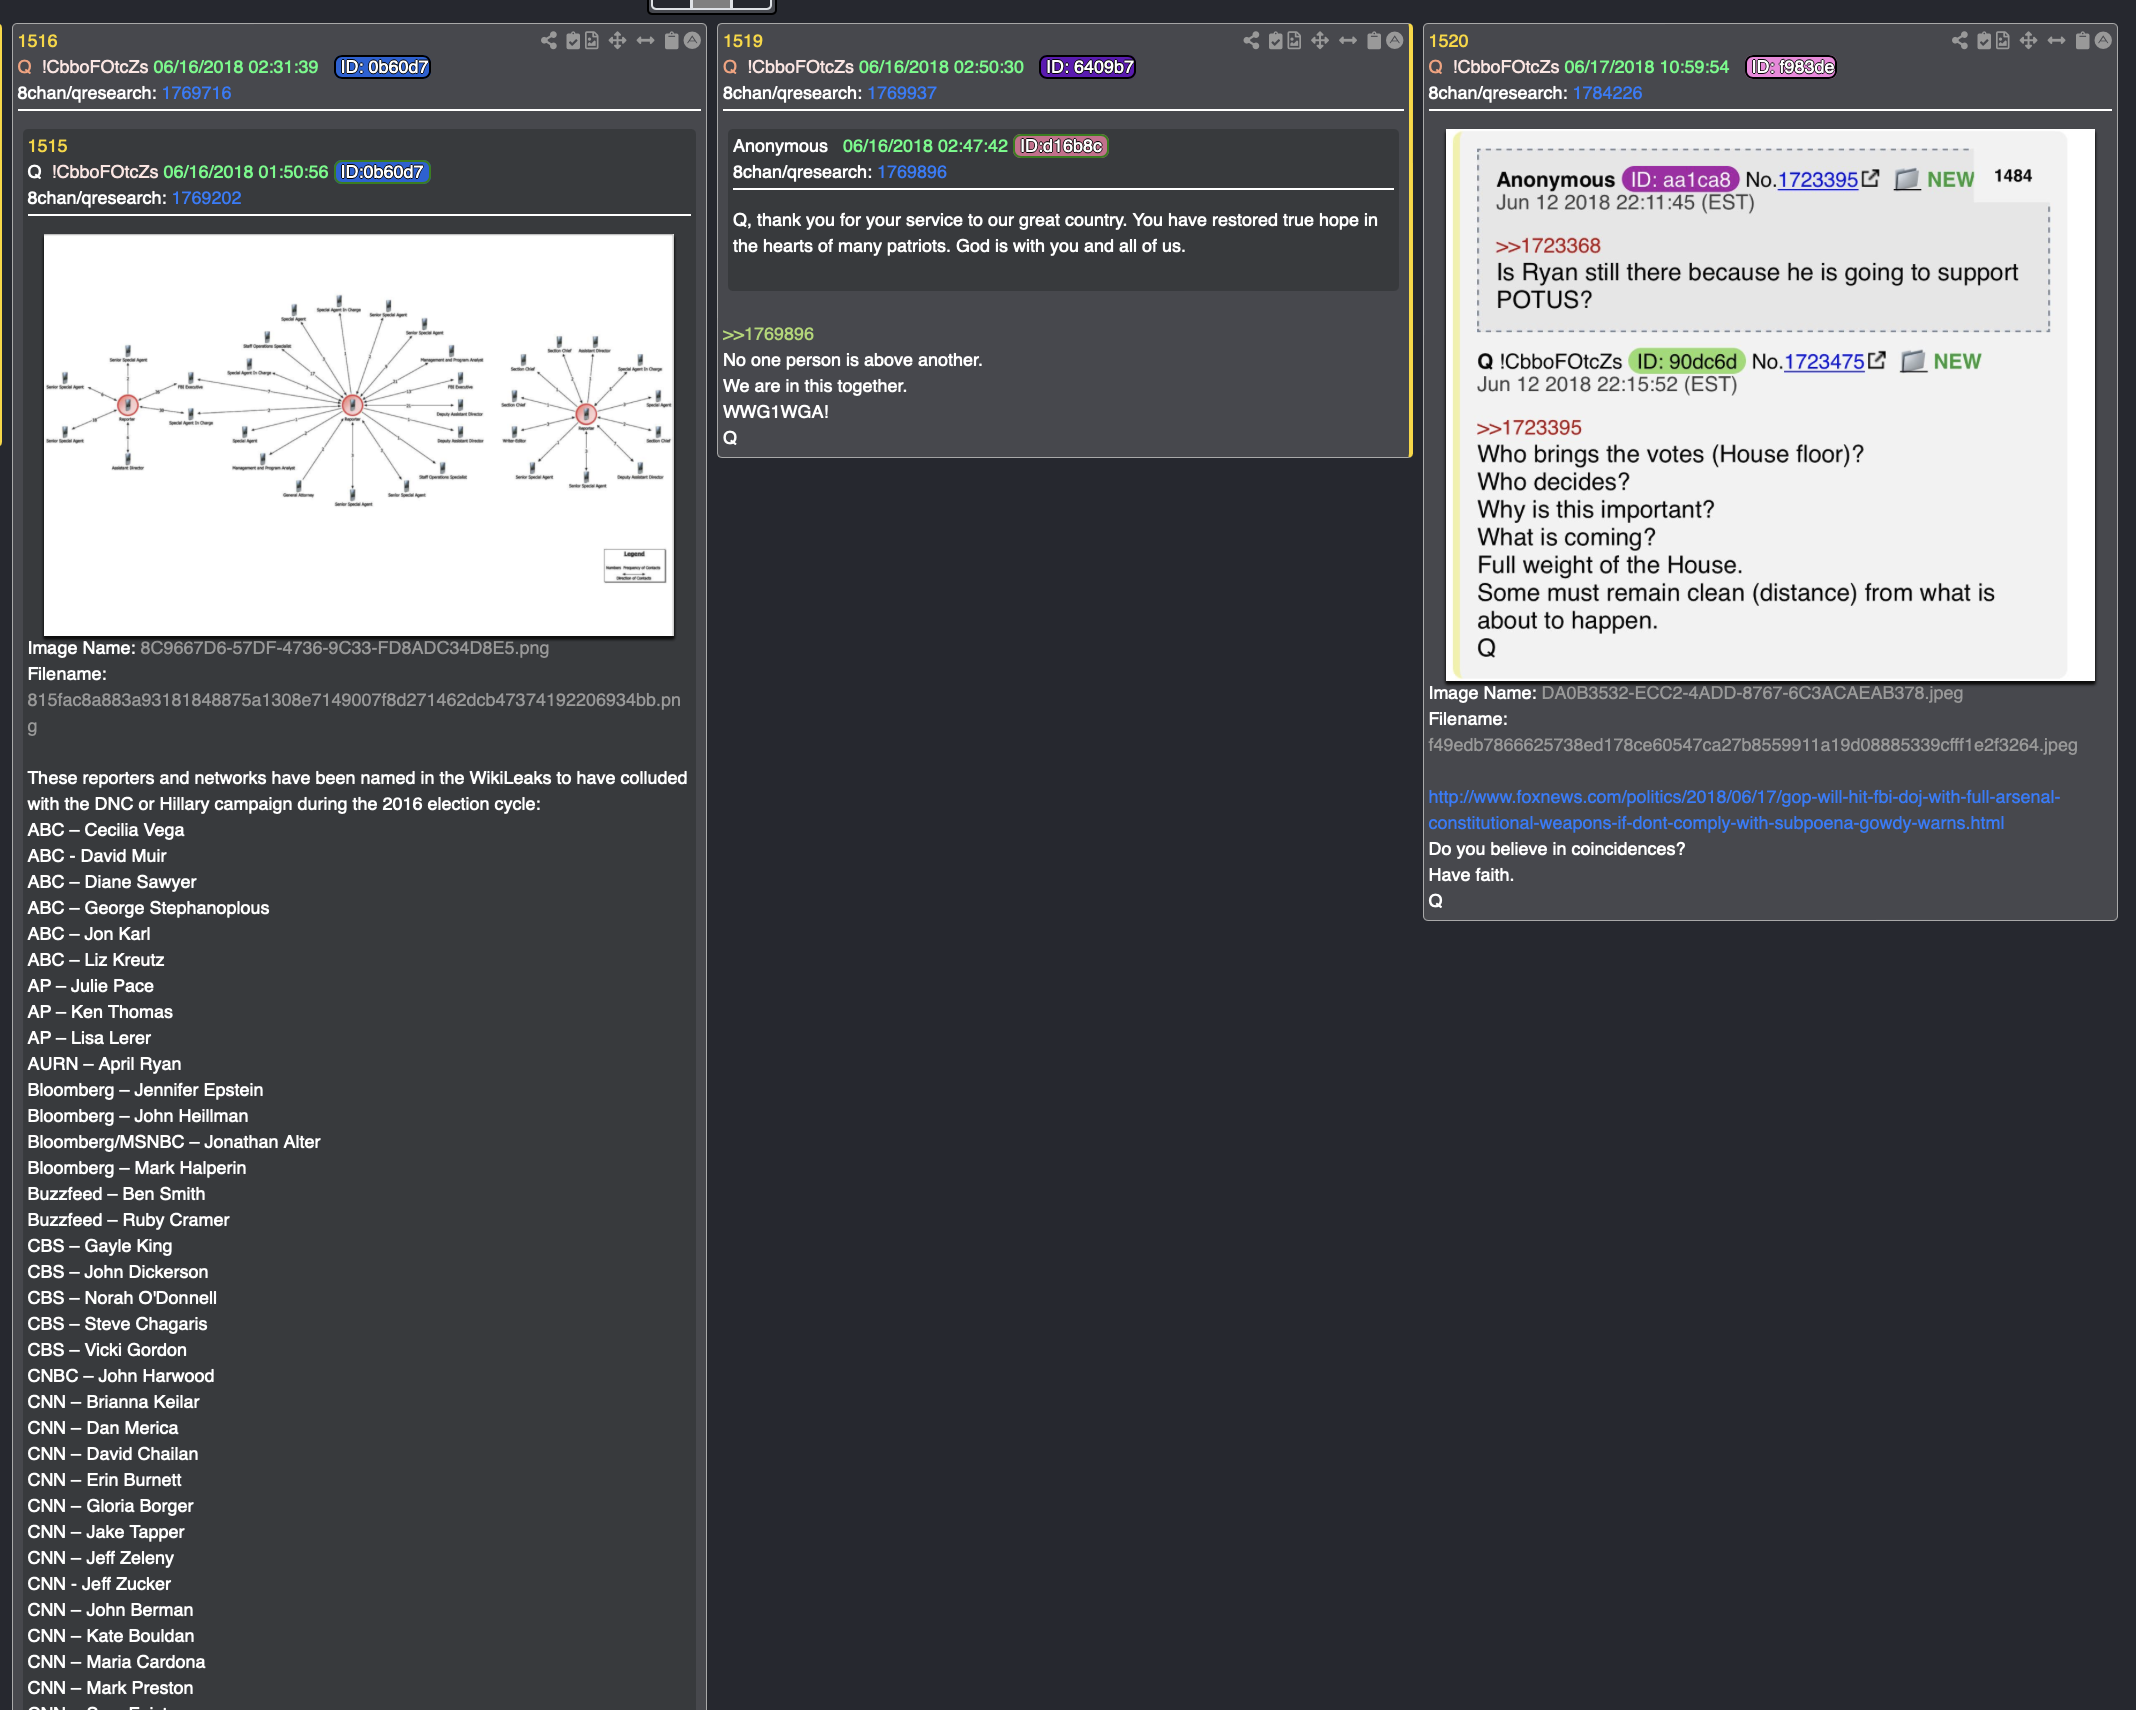
Task: Click the timestamp 06/17/2018 10:59:54
Action: [1646, 67]
